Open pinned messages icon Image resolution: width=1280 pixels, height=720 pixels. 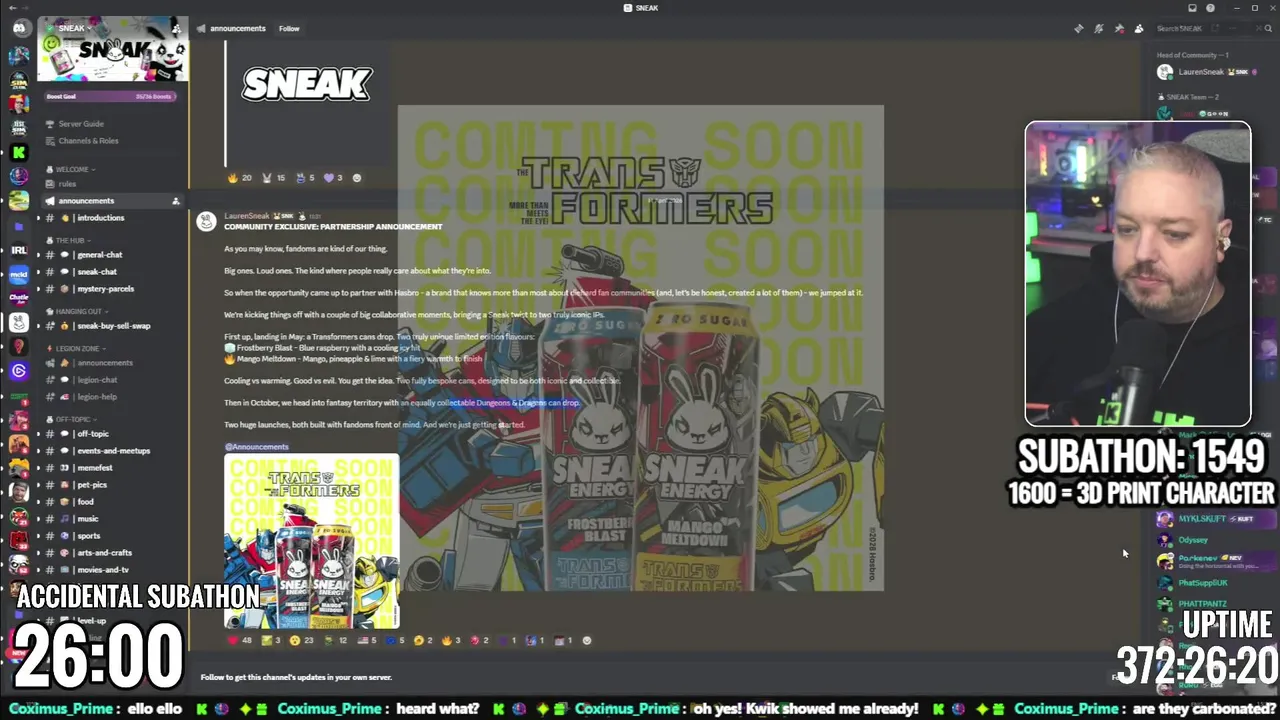tap(1119, 28)
